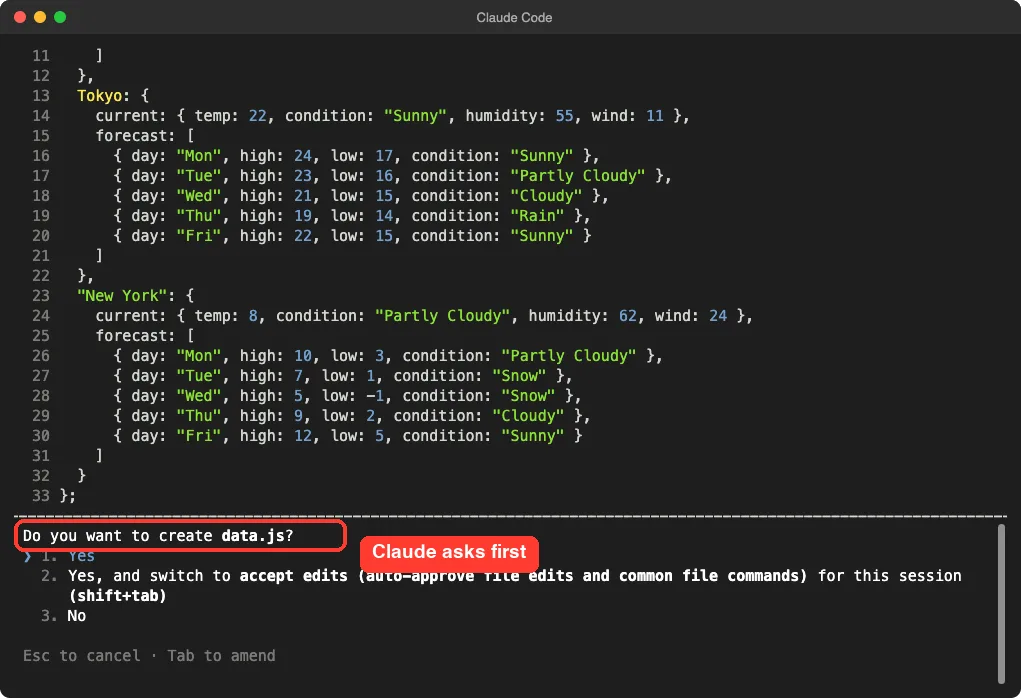Click the "Cloudy" condition on line 18
This screenshot has height=698, width=1021.
click(546, 196)
